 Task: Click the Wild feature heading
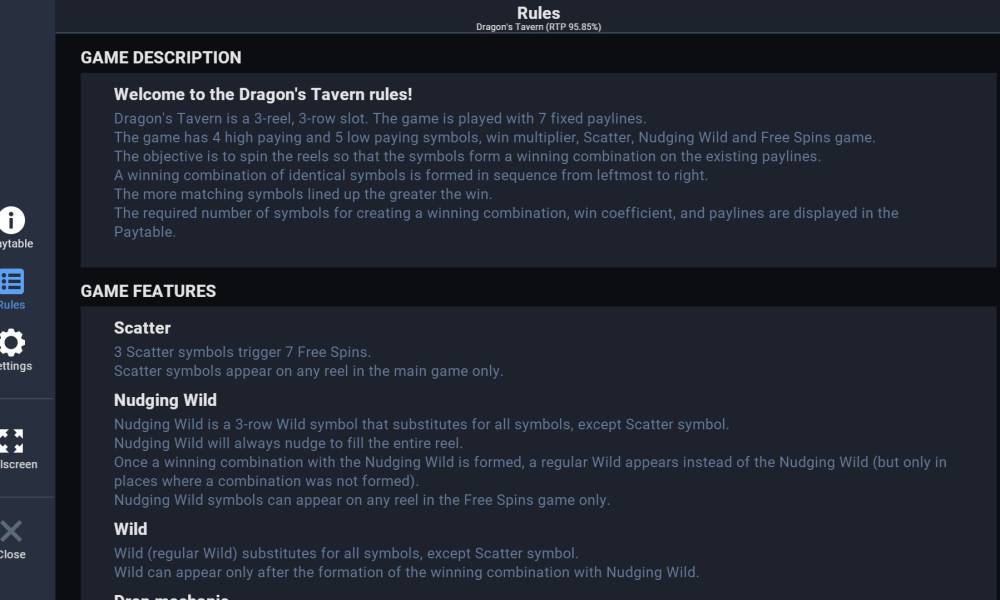(x=130, y=529)
